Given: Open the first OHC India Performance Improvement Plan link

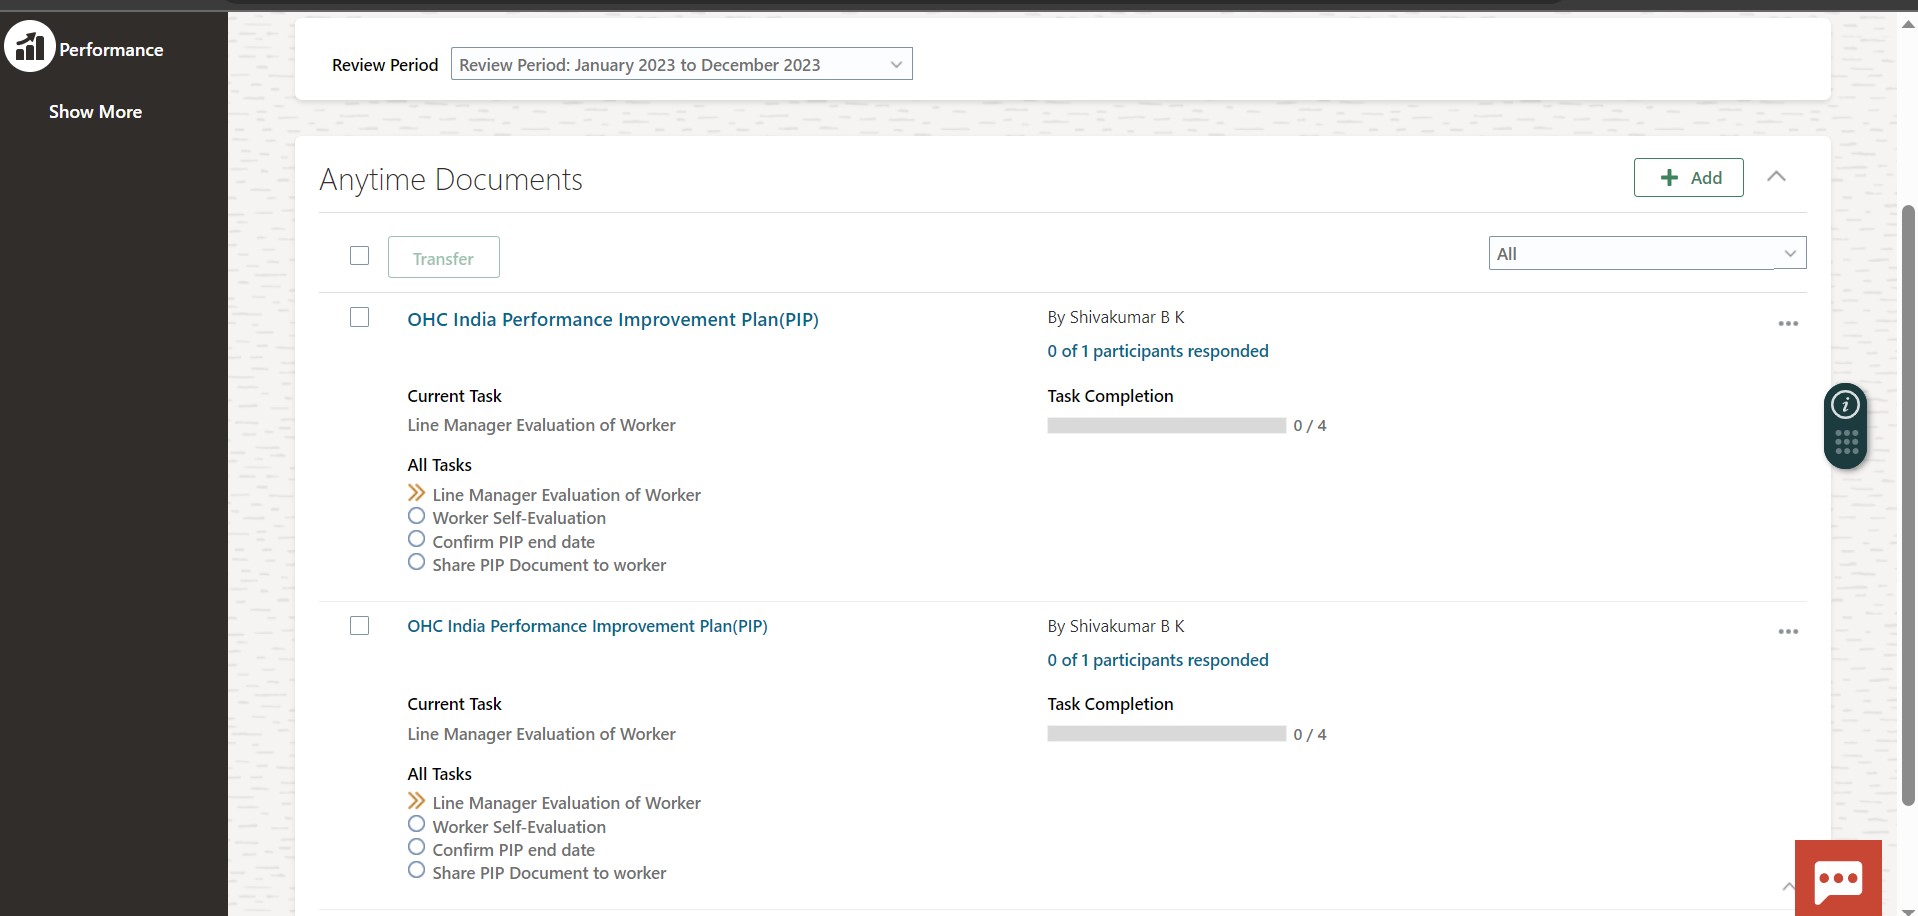Looking at the screenshot, I should pos(613,318).
